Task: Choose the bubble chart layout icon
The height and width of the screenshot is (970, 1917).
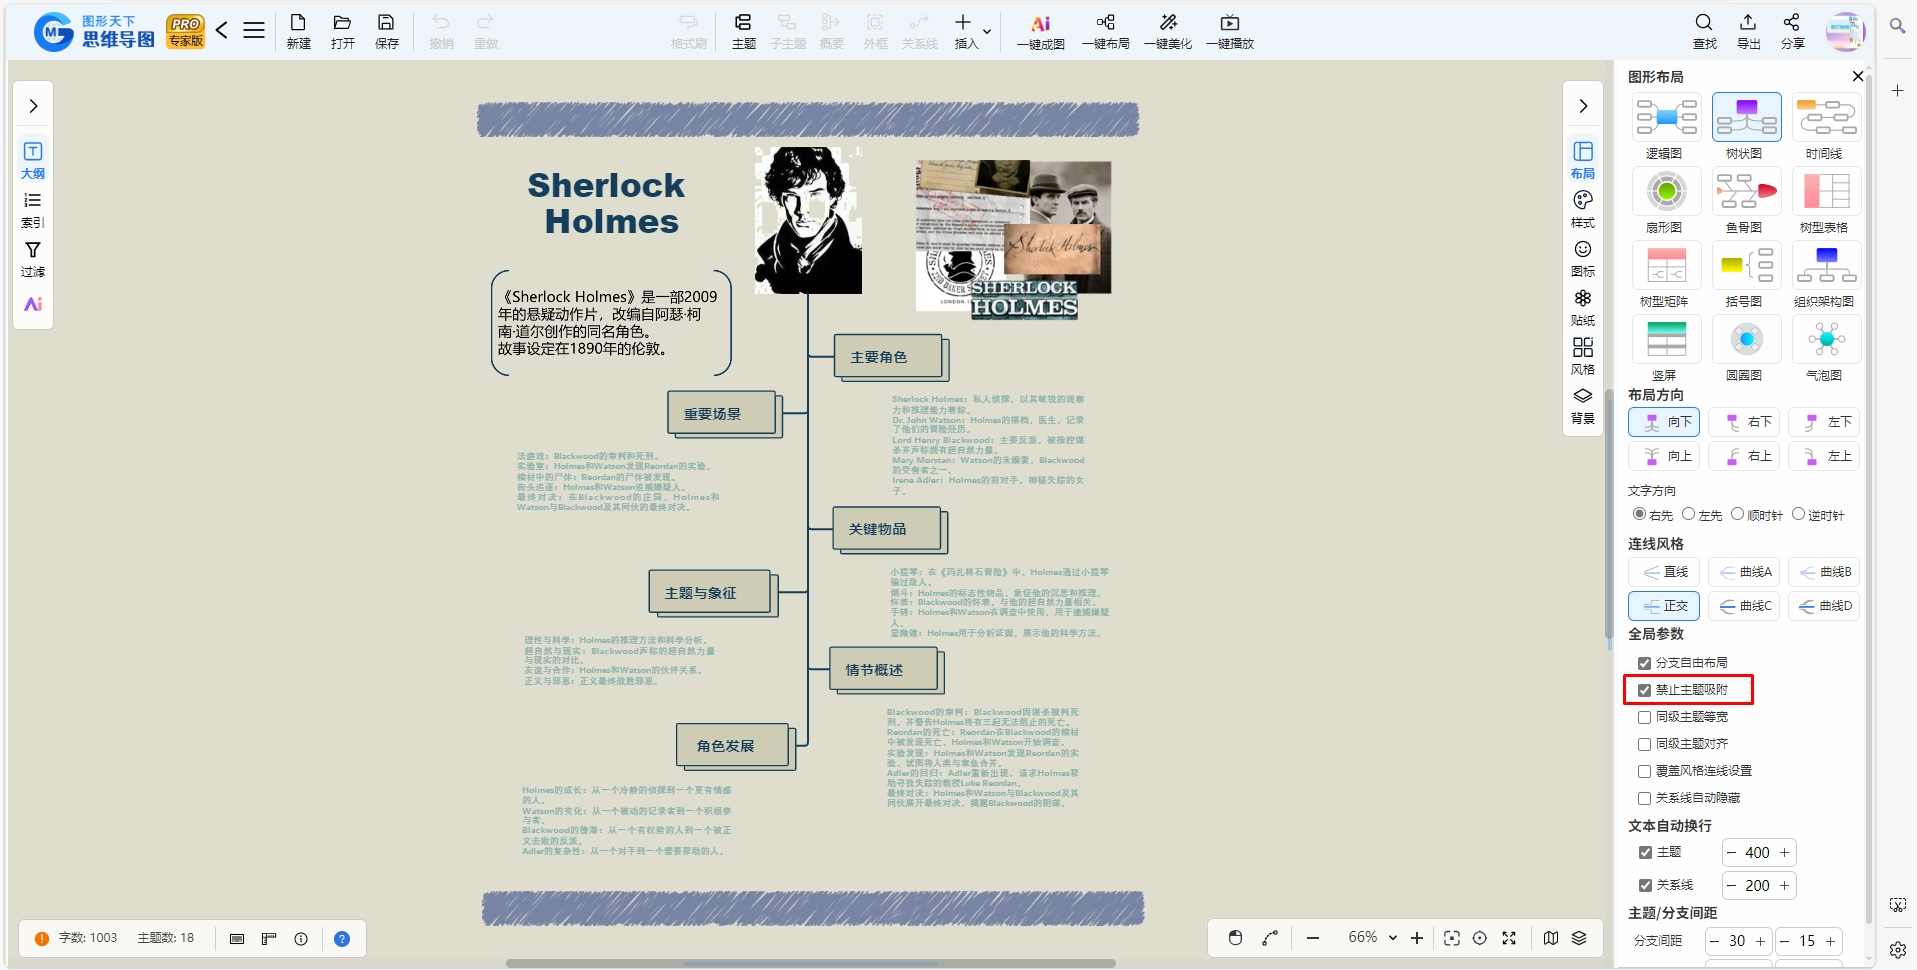Action: point(1826,339)
